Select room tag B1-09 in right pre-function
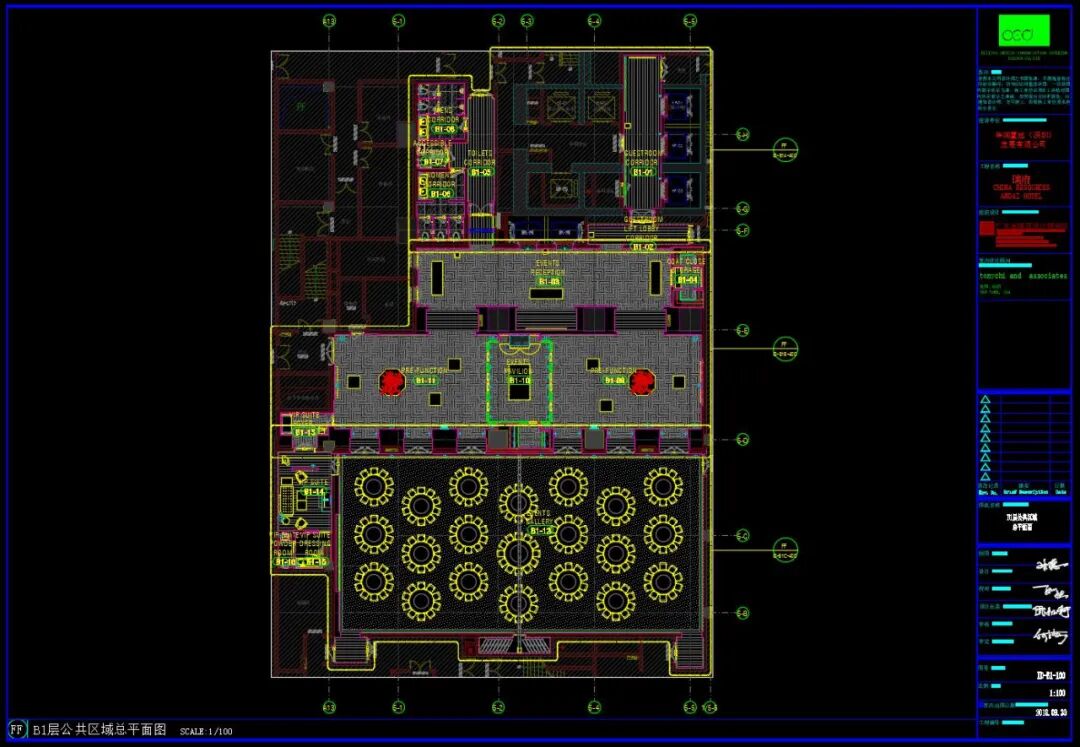Viewport: 1080px width, 747px height. [614, 380]
